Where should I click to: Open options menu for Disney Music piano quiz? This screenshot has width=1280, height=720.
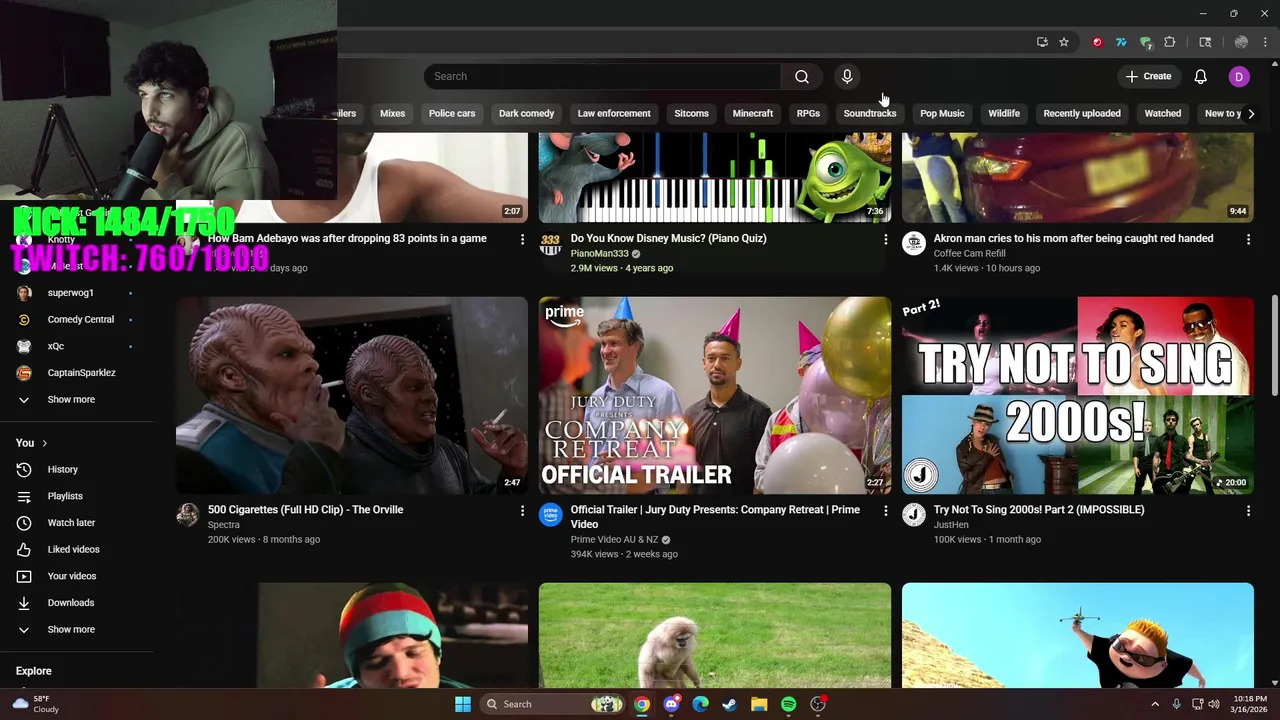[x=885, y=239]
